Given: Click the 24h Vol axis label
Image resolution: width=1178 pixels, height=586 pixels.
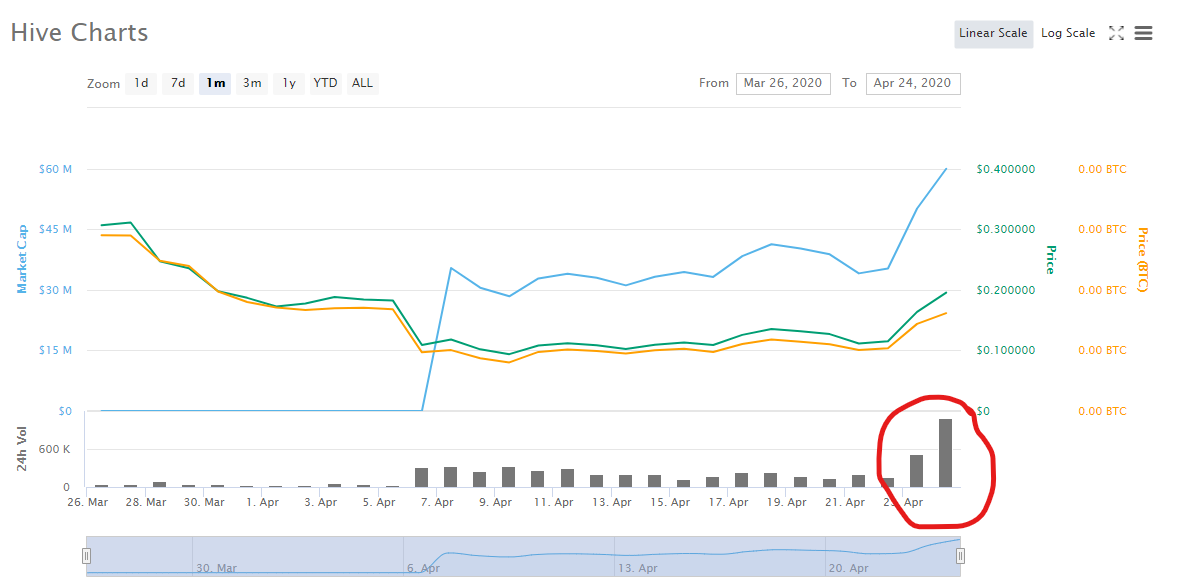Looking at the screenshot, I should (x=22, y=449).
